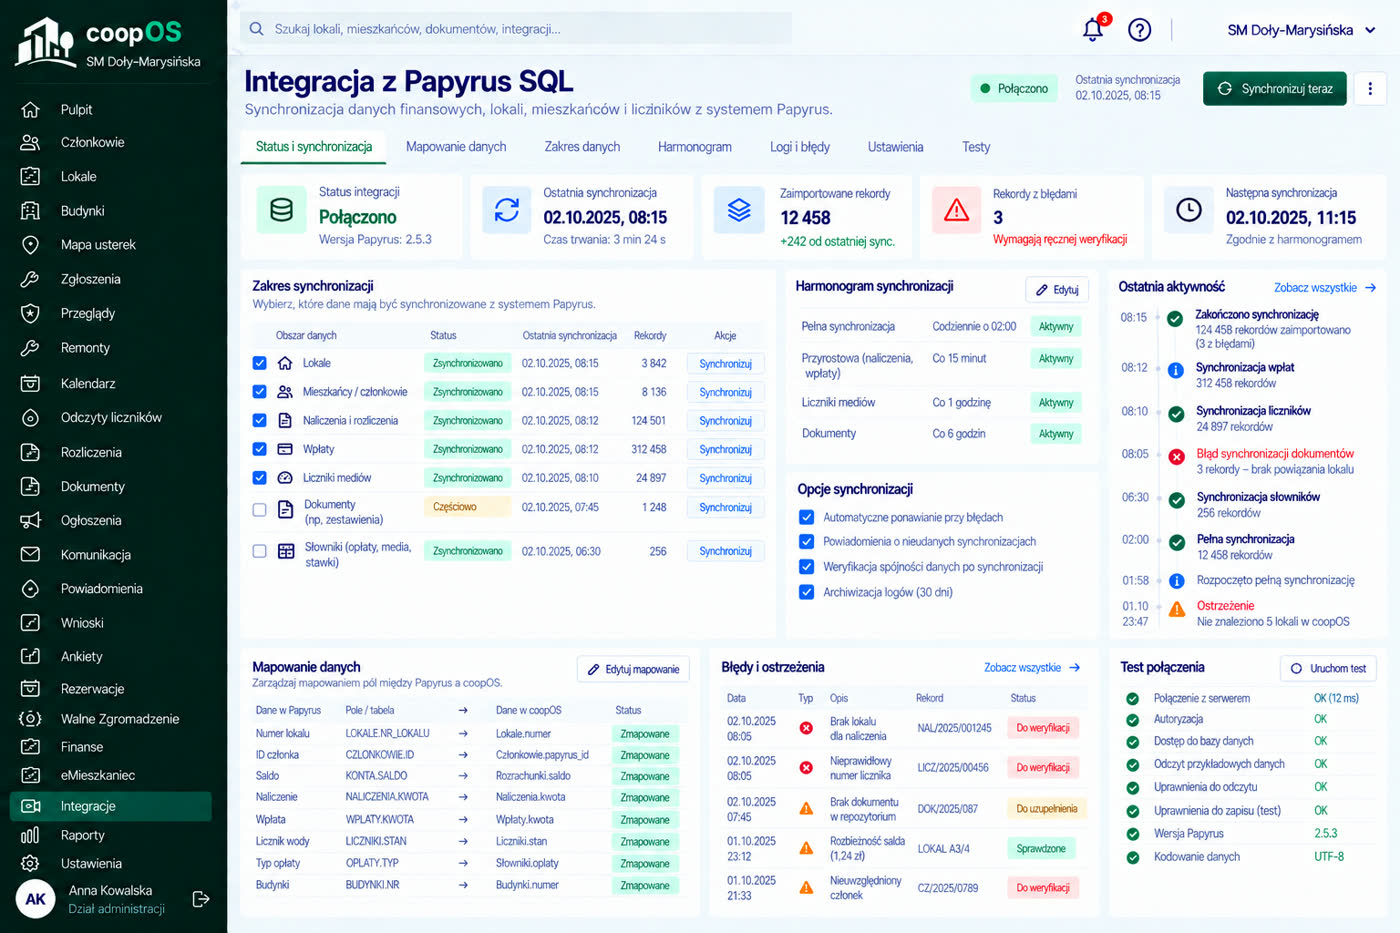
Task: Click the Sprawdzone status for LOKAL A3/4
Action: (x=1041, y=848)
